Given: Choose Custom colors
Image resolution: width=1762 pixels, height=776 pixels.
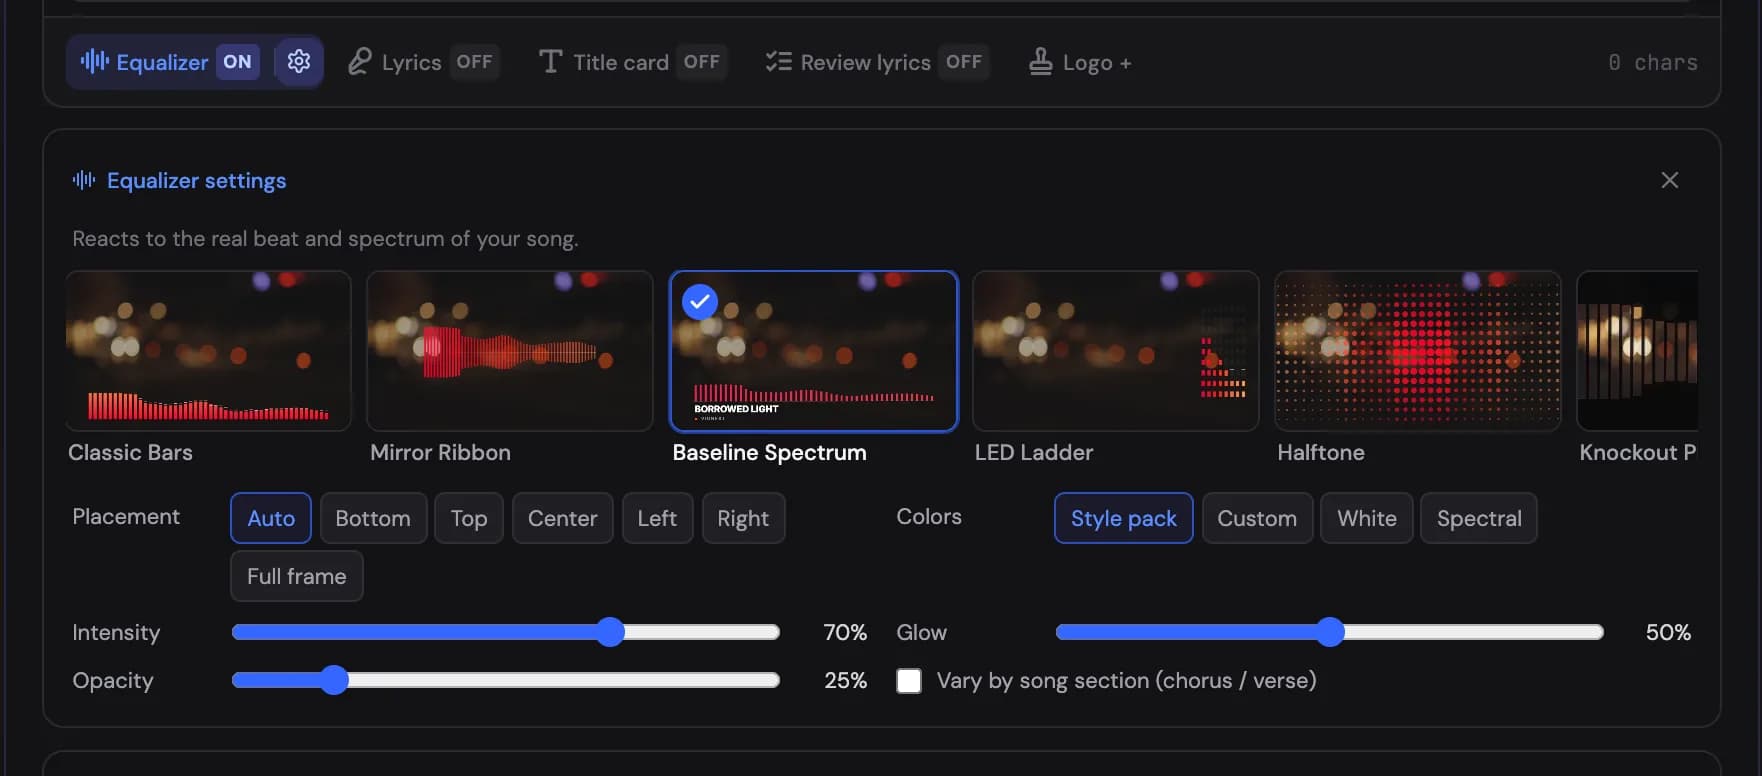Looking at the screenshot, I should coord(1257,518).
